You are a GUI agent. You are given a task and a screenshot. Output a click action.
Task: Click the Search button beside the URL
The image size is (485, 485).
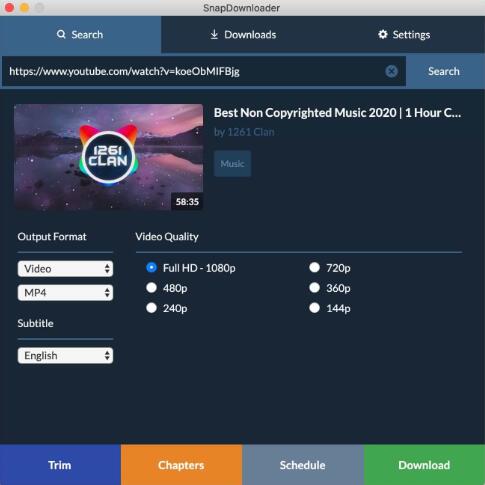tap(444, 71)
